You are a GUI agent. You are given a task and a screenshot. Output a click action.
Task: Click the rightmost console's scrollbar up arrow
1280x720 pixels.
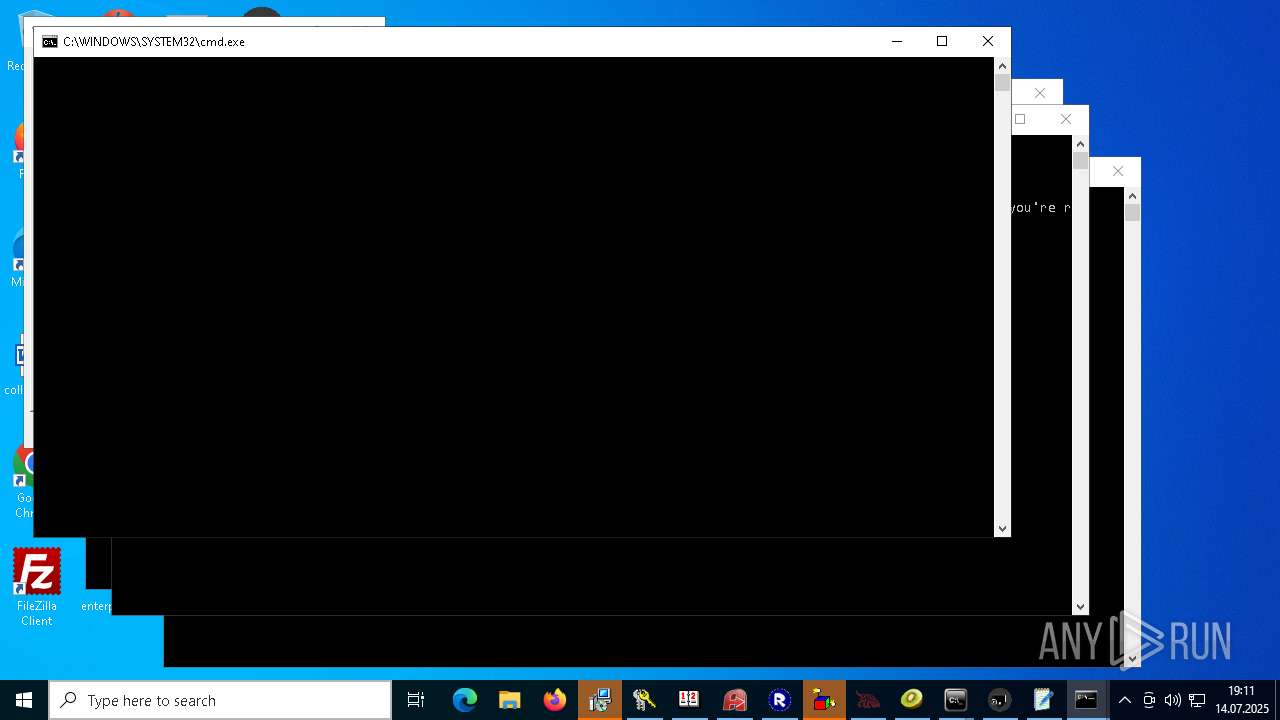pos(1132,196)
